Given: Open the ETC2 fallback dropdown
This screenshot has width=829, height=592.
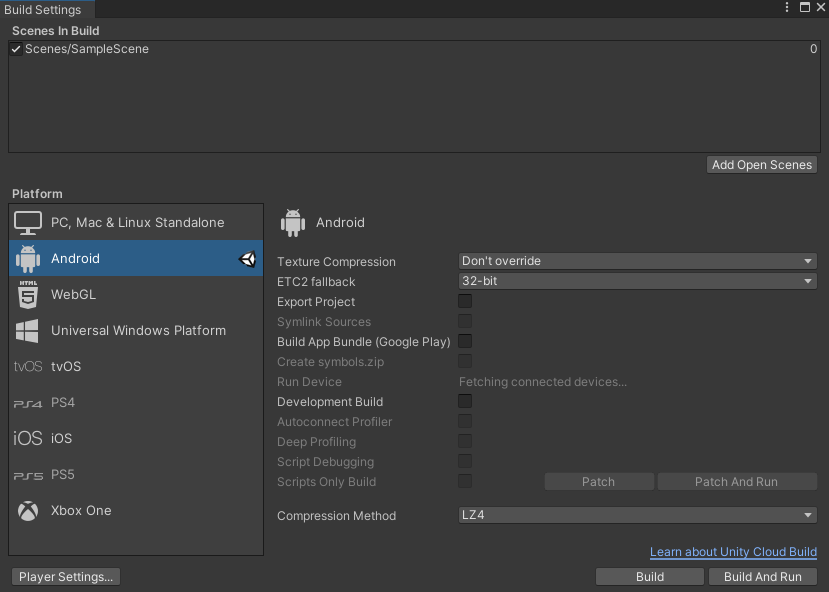Looking at the screenshot, I should (637, 281).
